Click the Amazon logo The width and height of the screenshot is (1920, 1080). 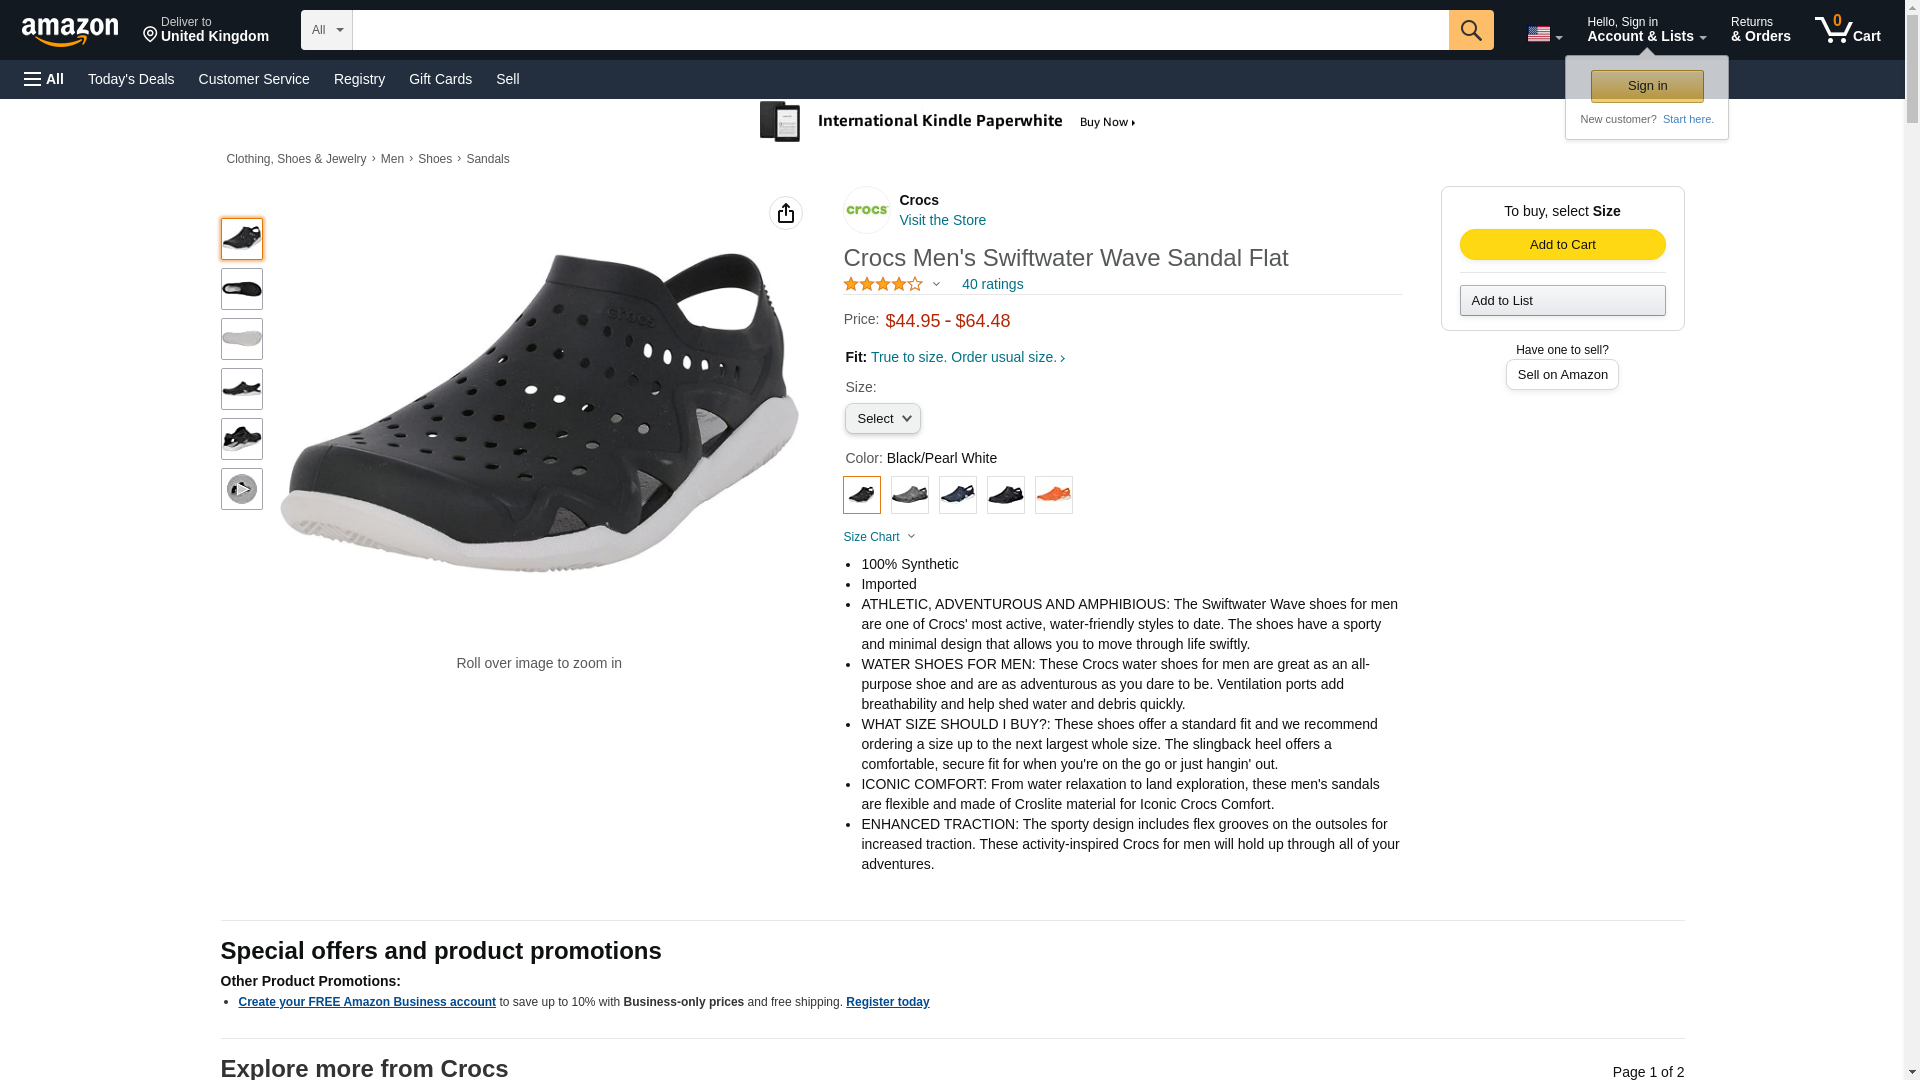click(x=70, y=31)
